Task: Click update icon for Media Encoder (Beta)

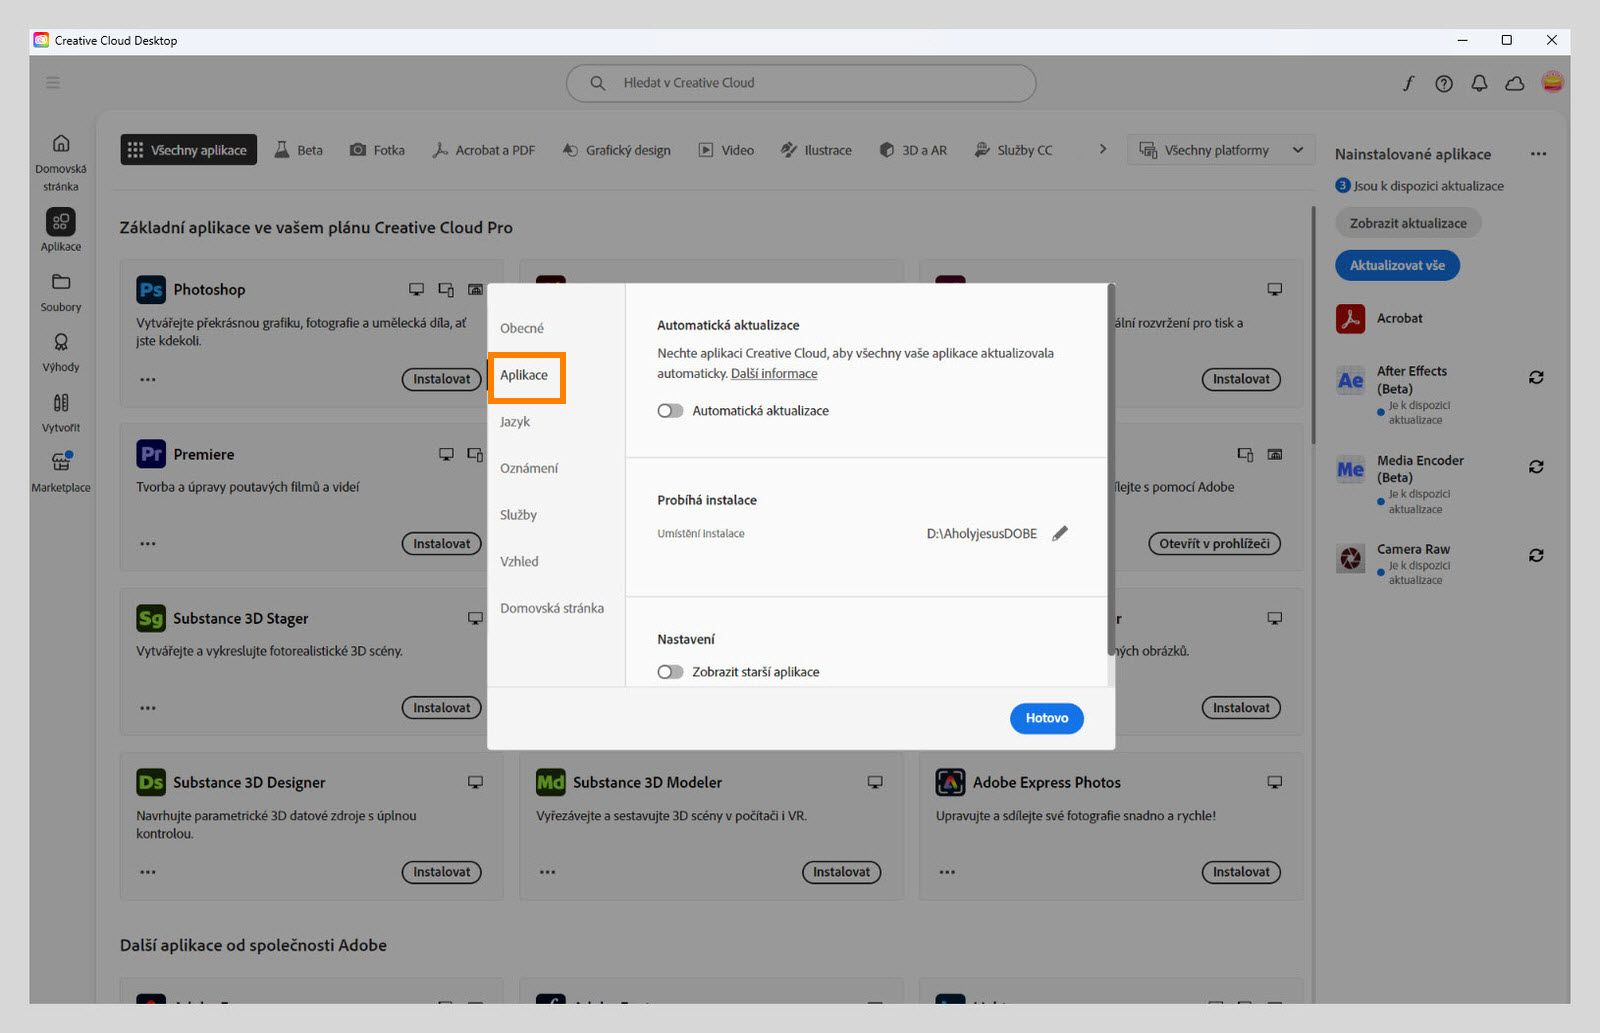Action: click(1536, 467)
